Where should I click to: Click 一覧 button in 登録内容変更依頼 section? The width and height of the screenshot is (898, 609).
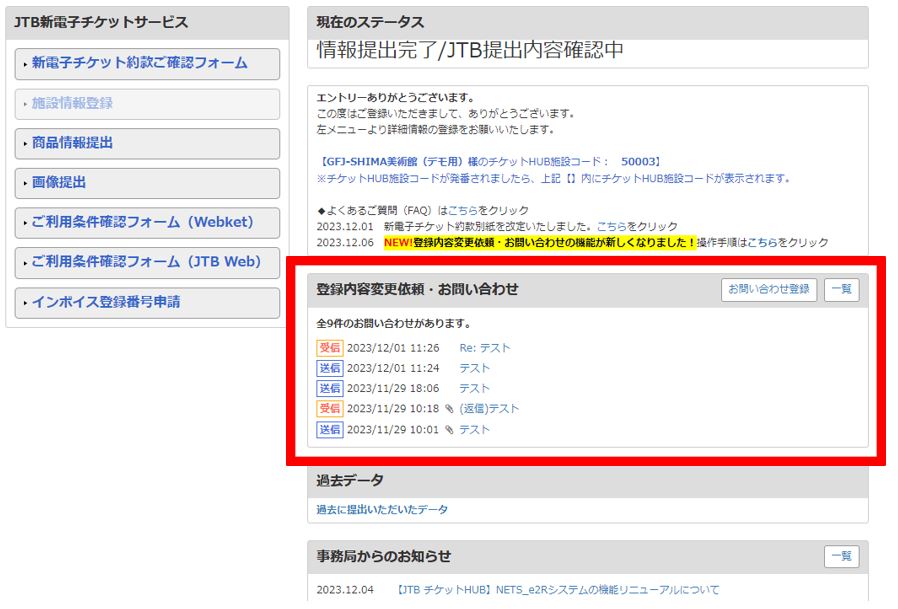click(x=841, y=289)
